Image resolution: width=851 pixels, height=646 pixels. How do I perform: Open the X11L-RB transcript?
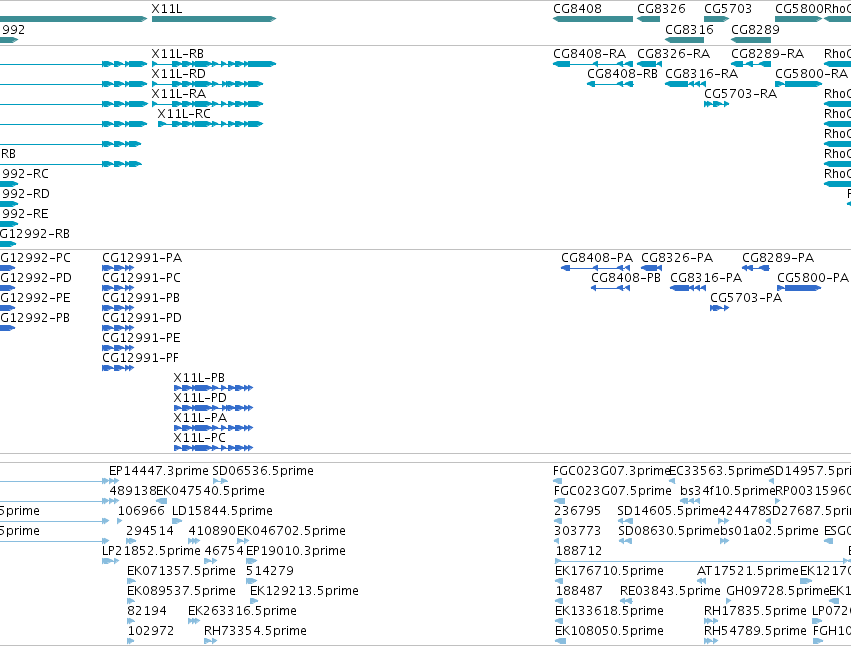click(214, 64)
